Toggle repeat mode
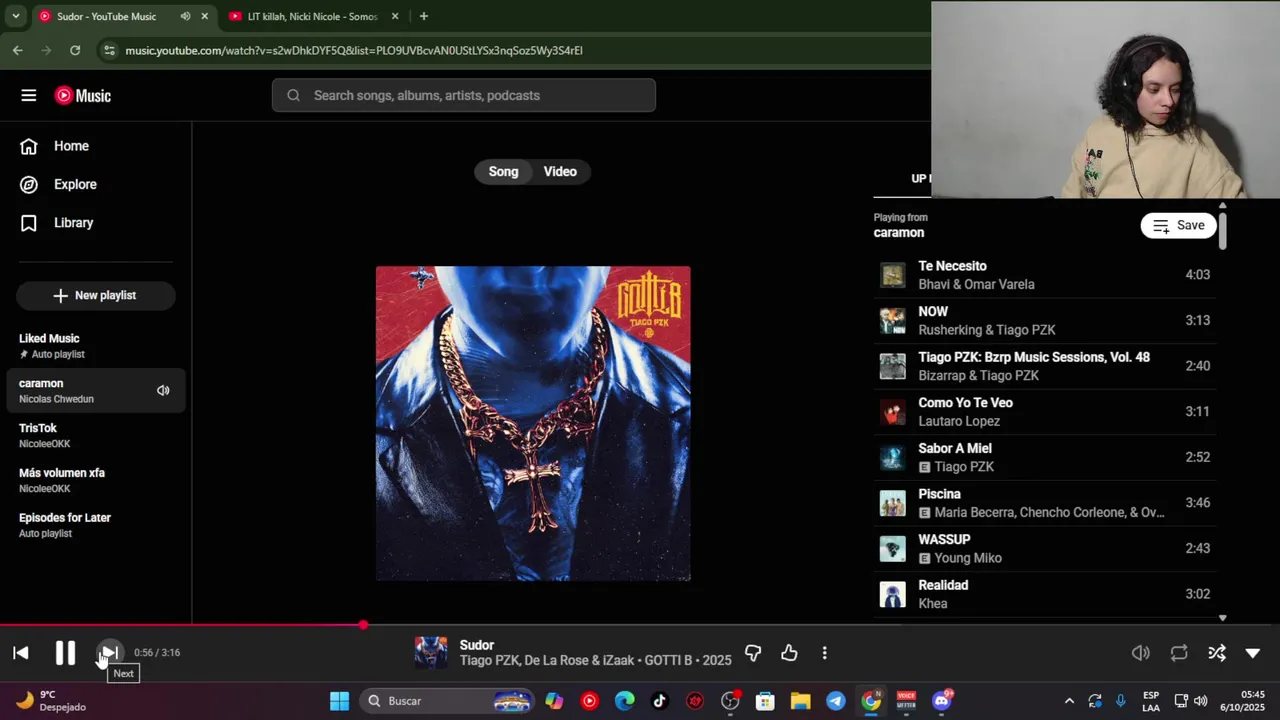The width and height of the screenshot is (1280, 720). pos(1179,653)
